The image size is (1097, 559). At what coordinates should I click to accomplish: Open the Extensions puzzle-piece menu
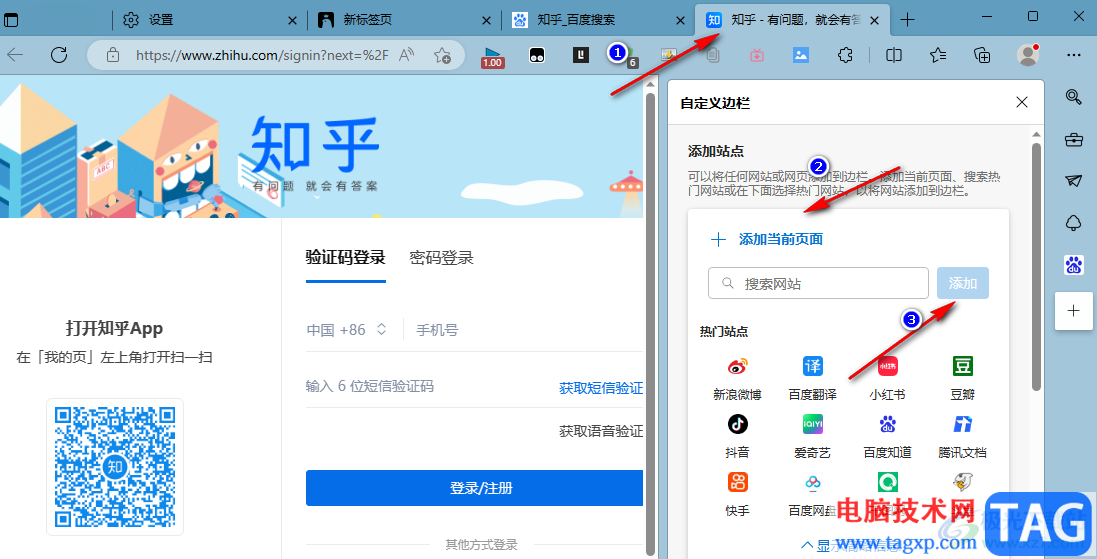coord(845,55)
